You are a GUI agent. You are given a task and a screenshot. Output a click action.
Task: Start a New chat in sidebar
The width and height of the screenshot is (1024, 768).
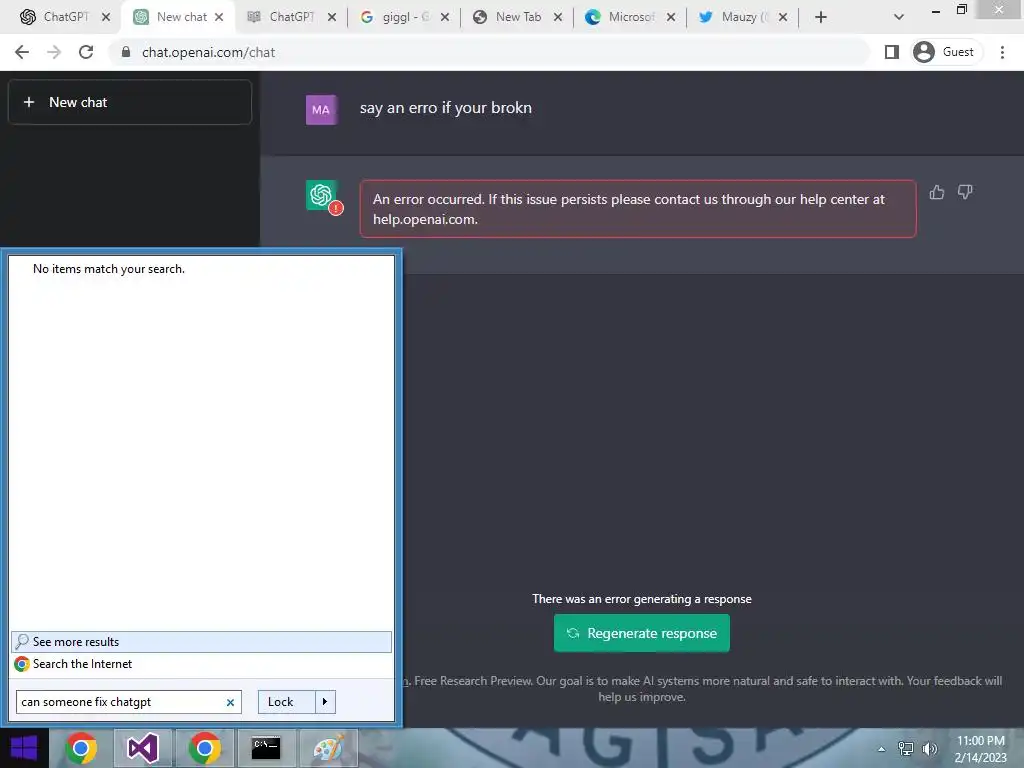[x=130, y=102]
